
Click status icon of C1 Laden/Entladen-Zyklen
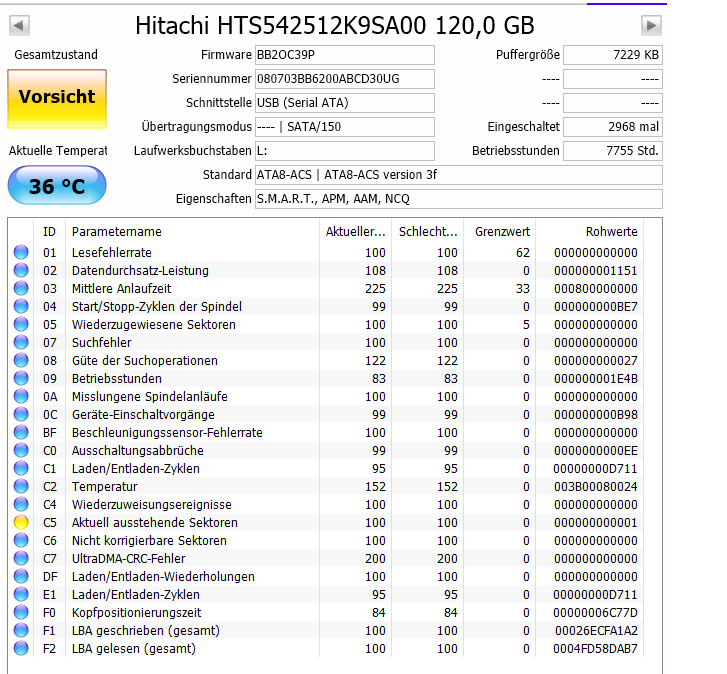[21, 468]
